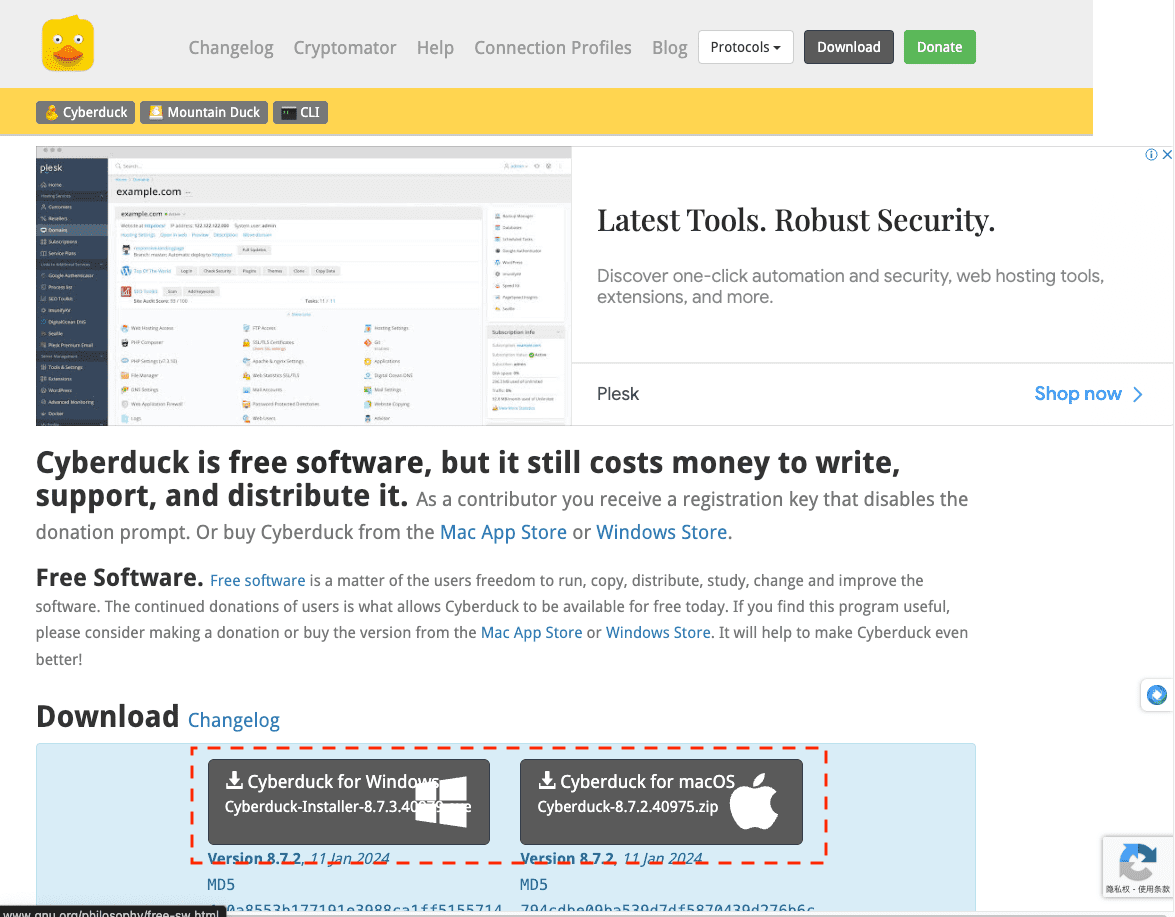Expand the Protocols dropdown
The image size is (1175, 917).
tap(745, 47)
